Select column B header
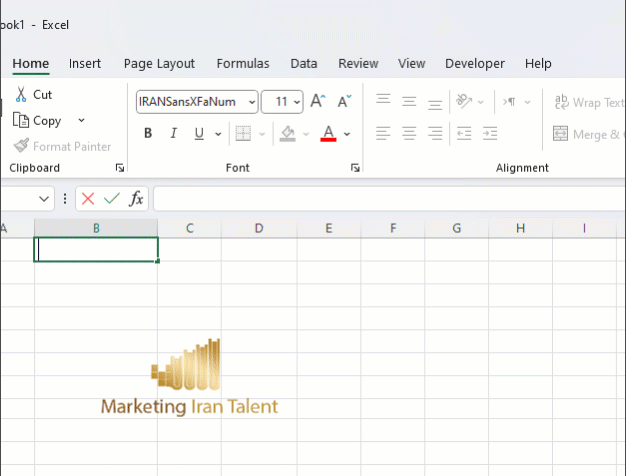This screenshot has width=626, height=476. tap(96, 228)
